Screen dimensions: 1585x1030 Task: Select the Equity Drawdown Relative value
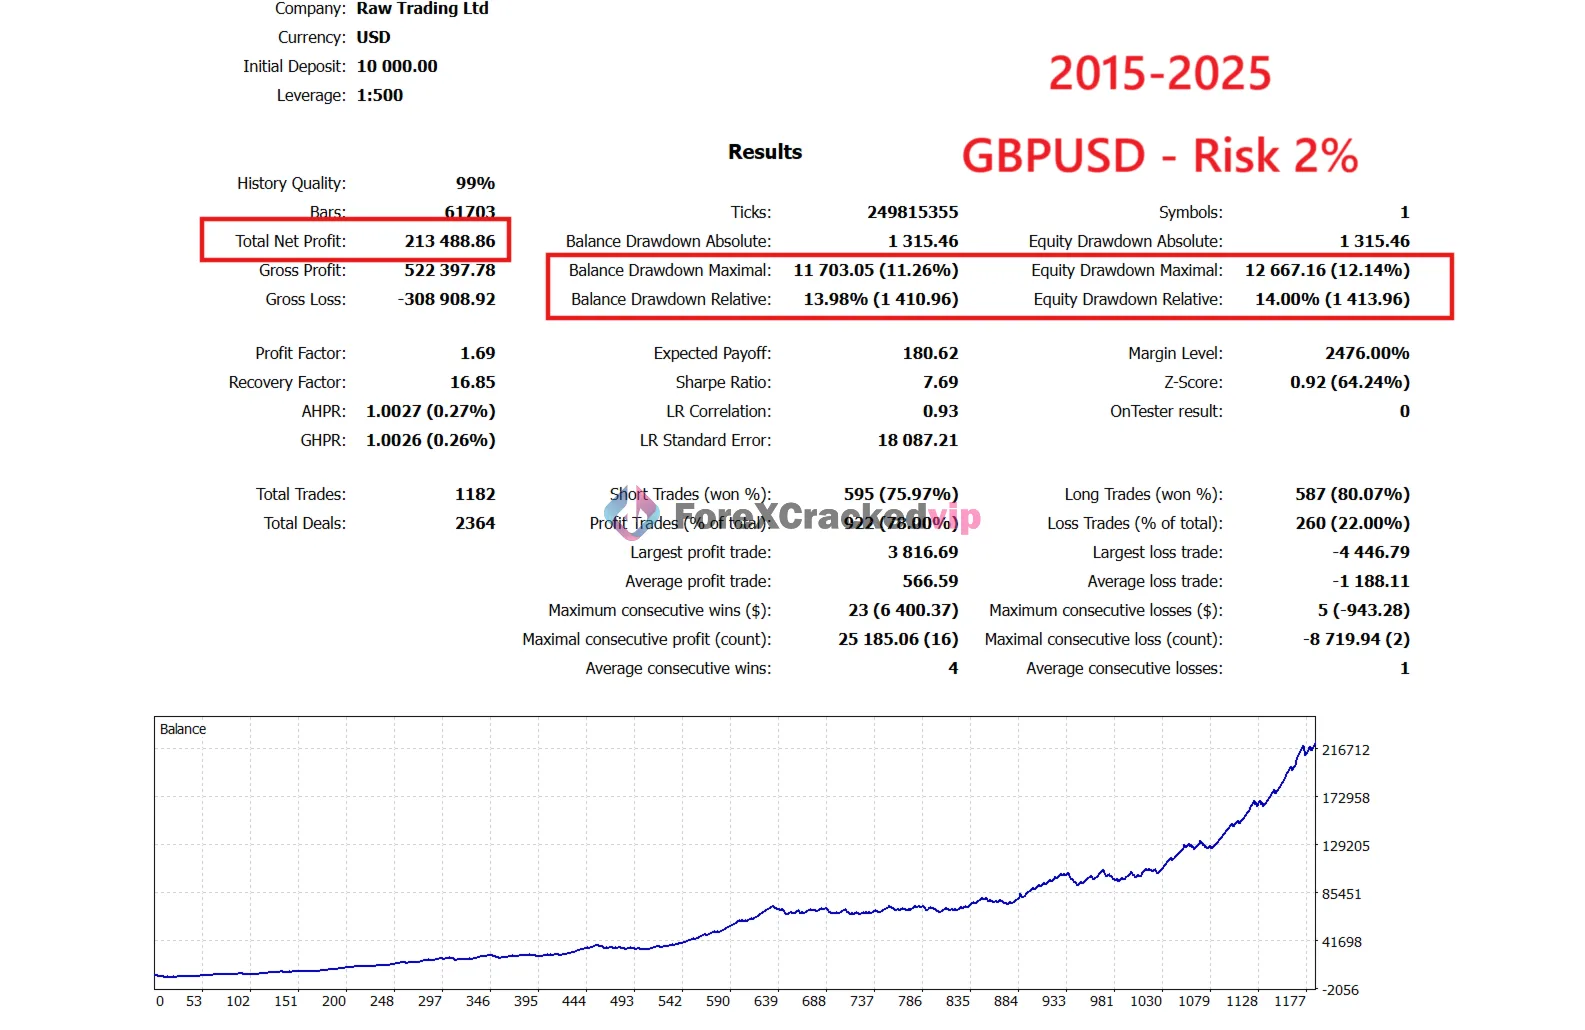click(x=1332, y=299)
